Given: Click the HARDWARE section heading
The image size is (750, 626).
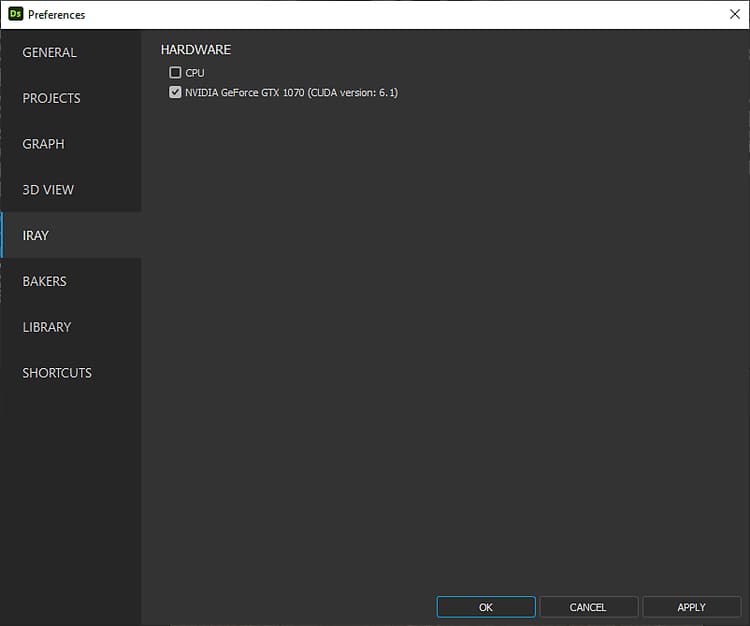Looking at the screenshot, I should (196, 50).
